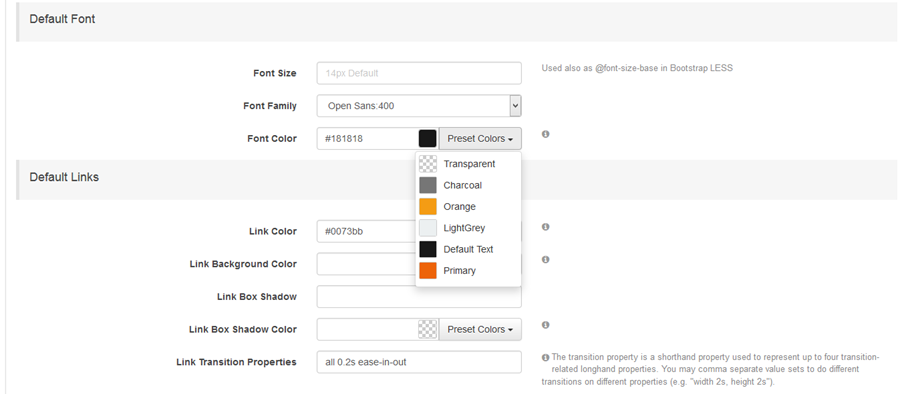Click info icon beside Link Box Shadow Color
This screenshot has height=394, width=900.
click(x=545, y=325)
